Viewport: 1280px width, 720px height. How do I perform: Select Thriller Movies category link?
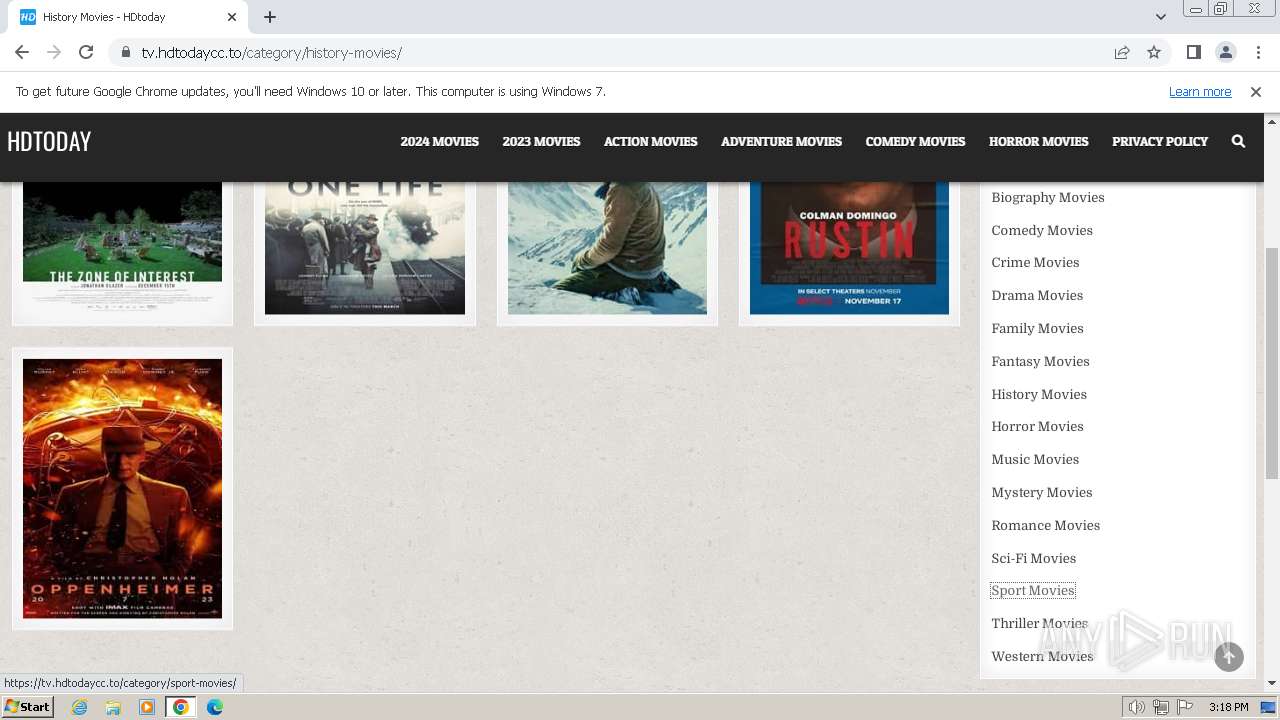coord(1039,623)
